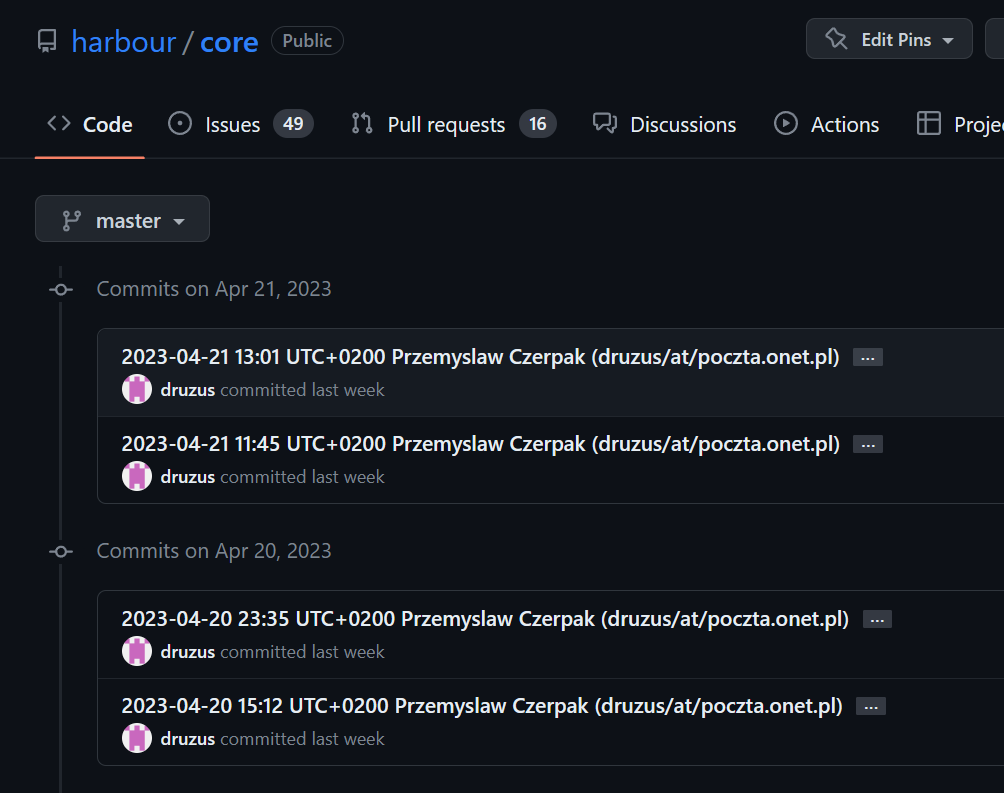Screen dimensions: 1004x793
Task: Open the master branch dropdown
Action: click(x=122, y=220)
